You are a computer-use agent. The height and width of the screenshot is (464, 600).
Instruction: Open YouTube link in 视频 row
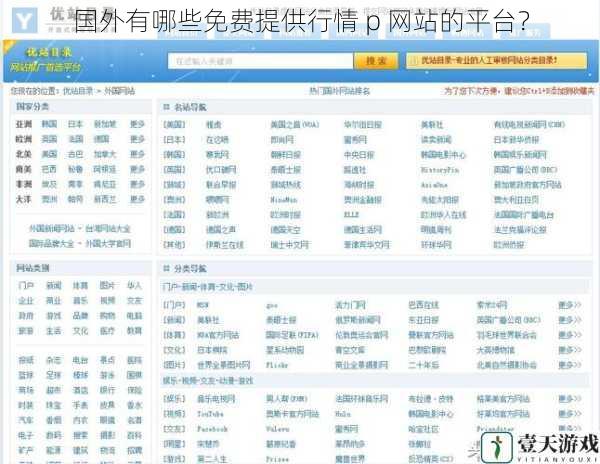coord(210,414)
